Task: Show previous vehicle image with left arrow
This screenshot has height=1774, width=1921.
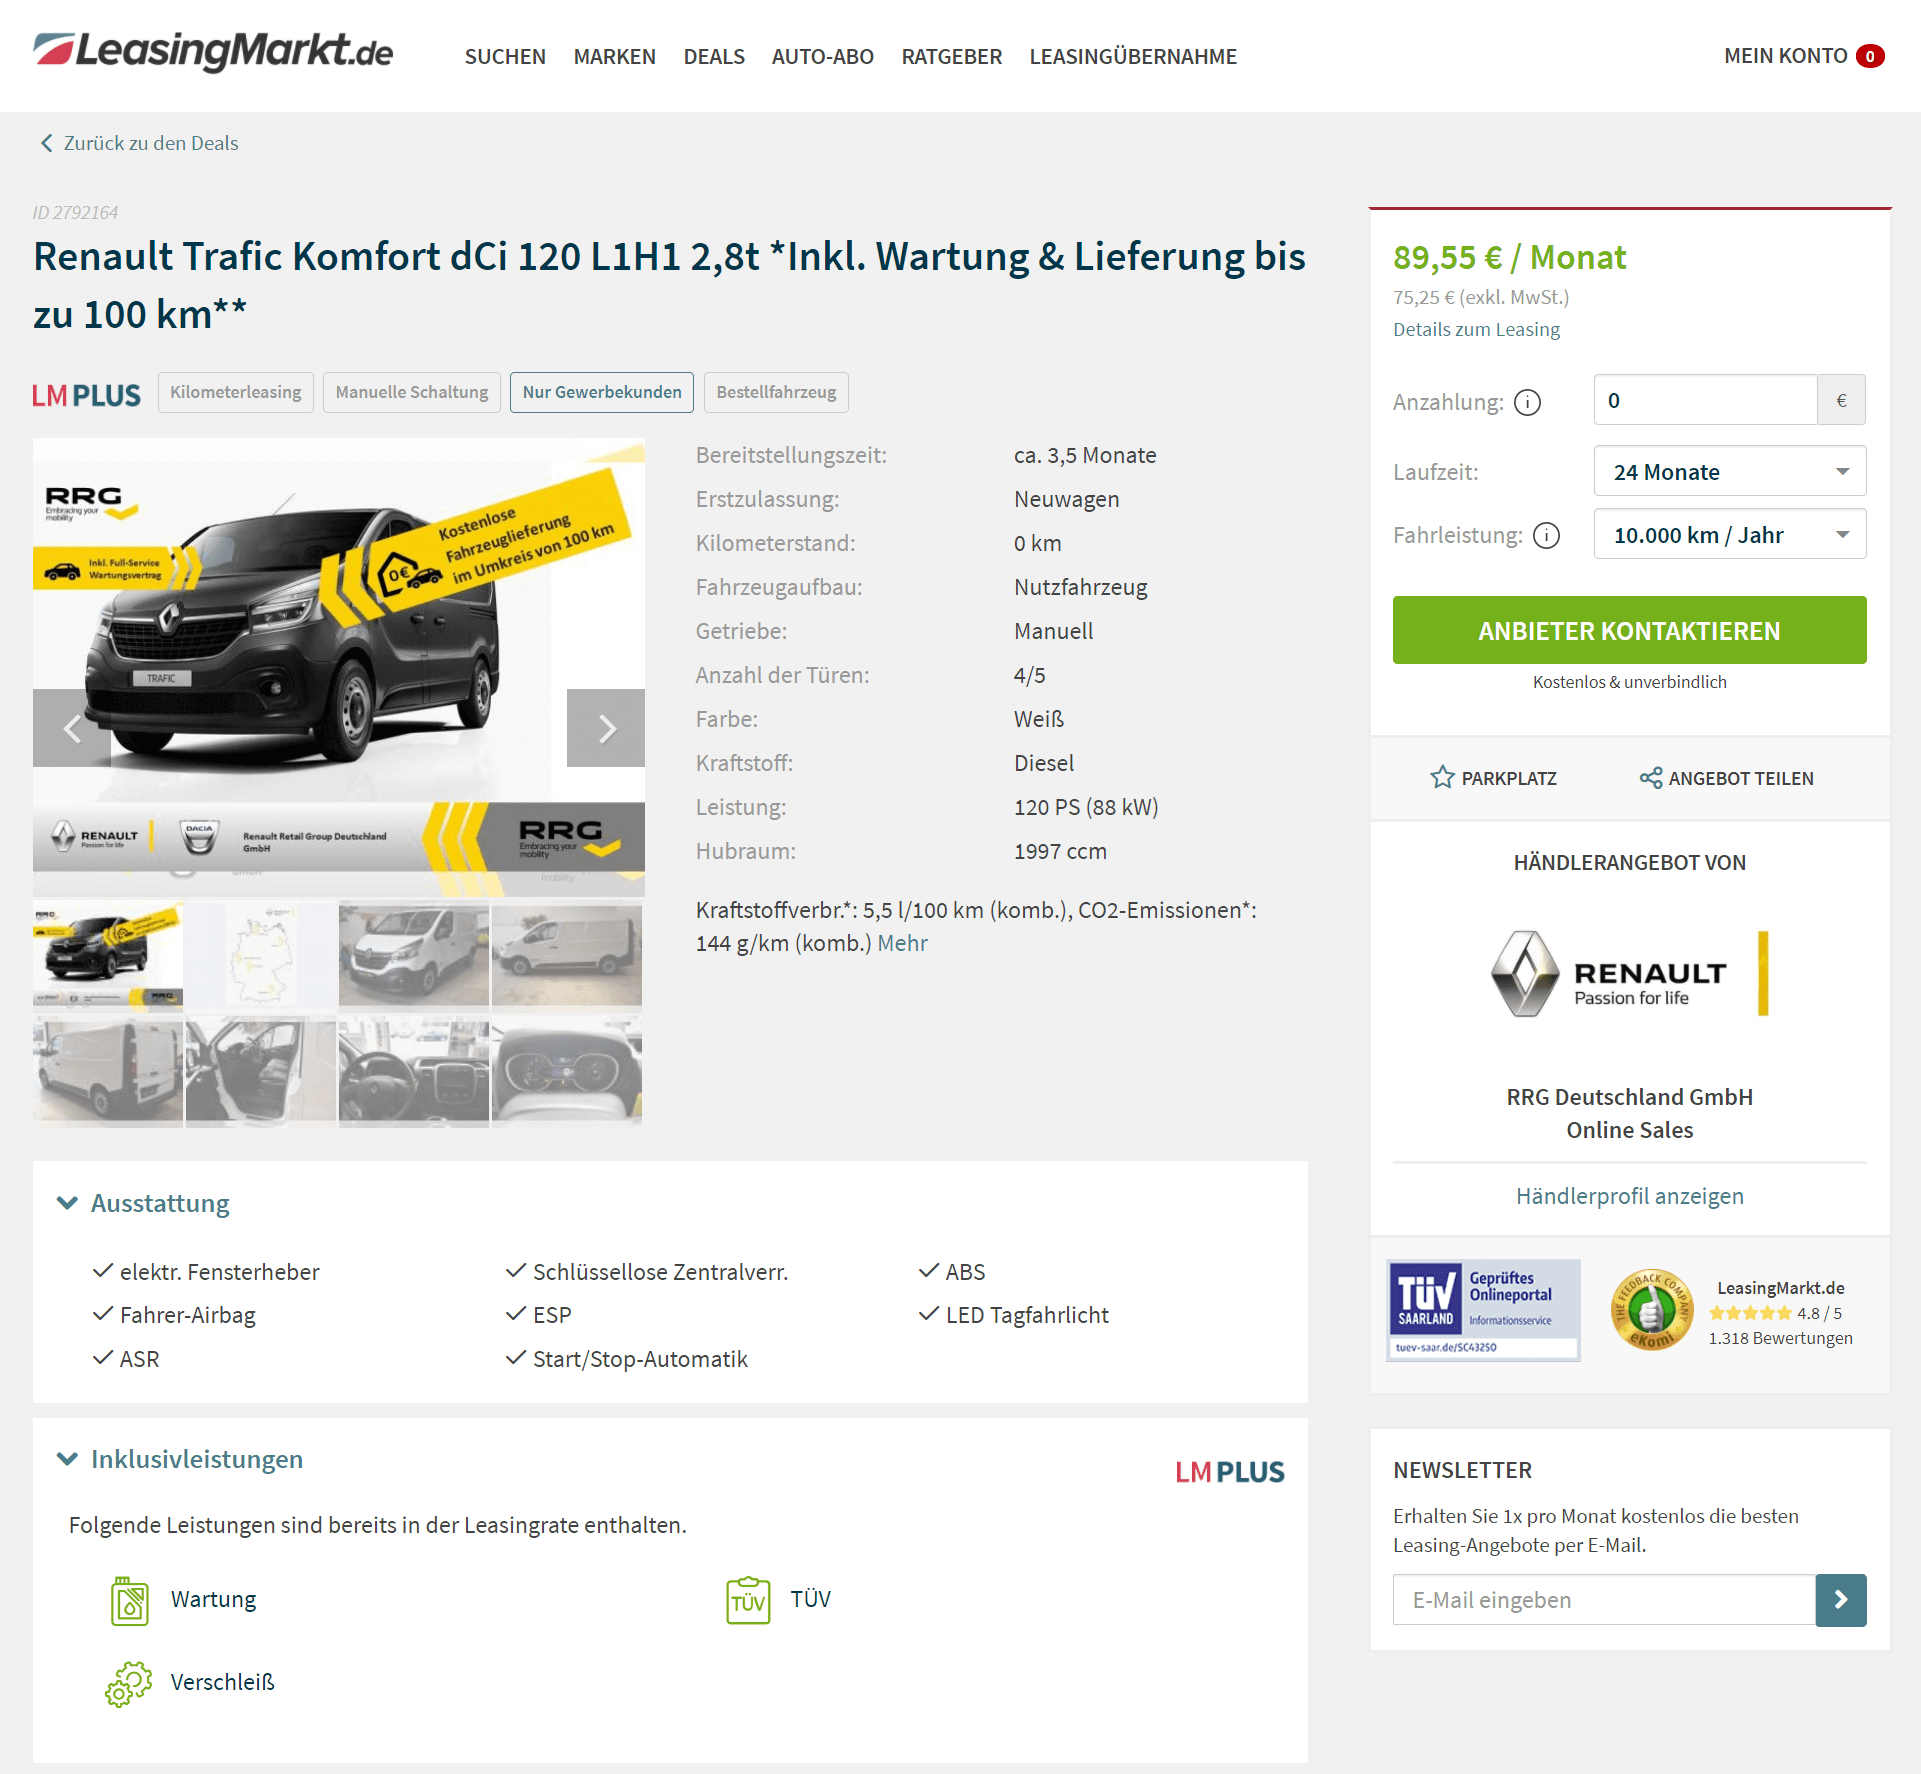Action: tap(72, 728)
